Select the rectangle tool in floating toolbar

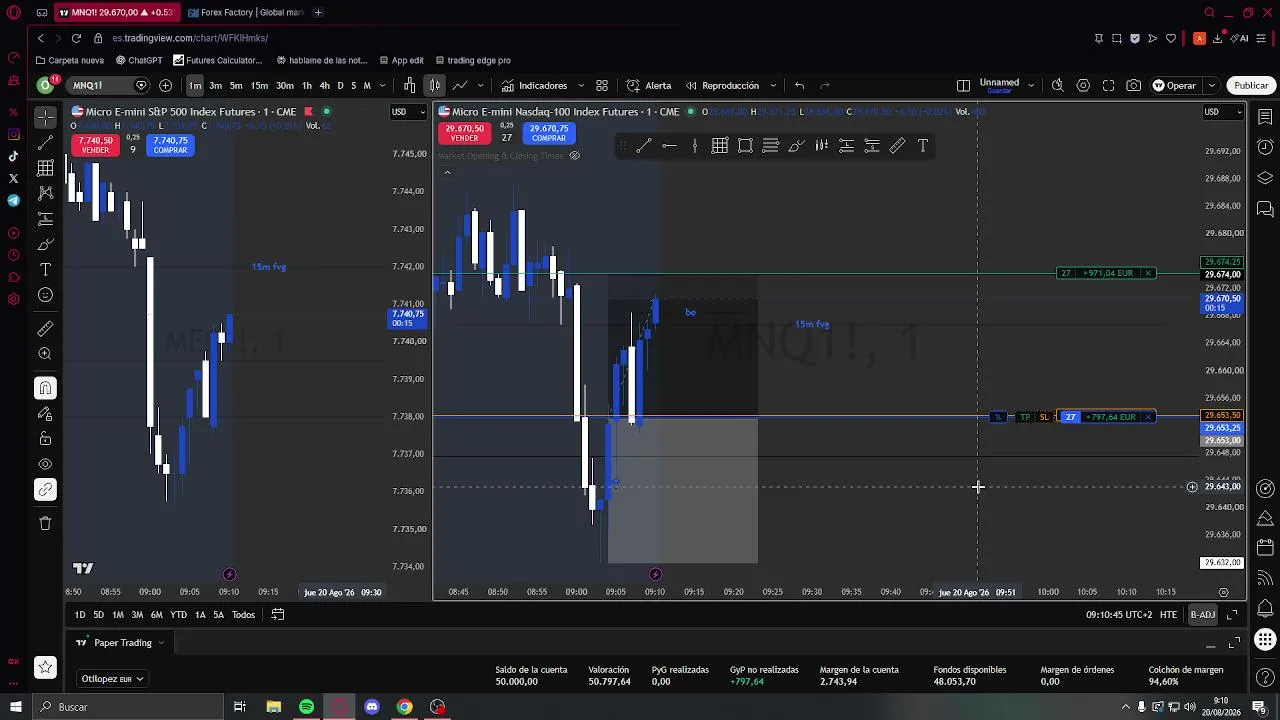745,146
